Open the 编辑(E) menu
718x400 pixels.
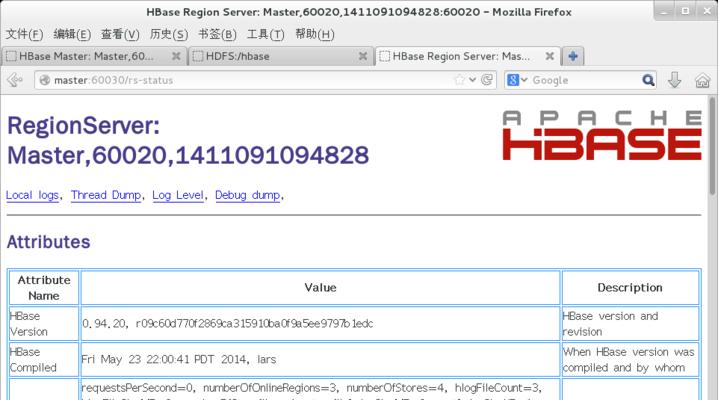[72, 34]
